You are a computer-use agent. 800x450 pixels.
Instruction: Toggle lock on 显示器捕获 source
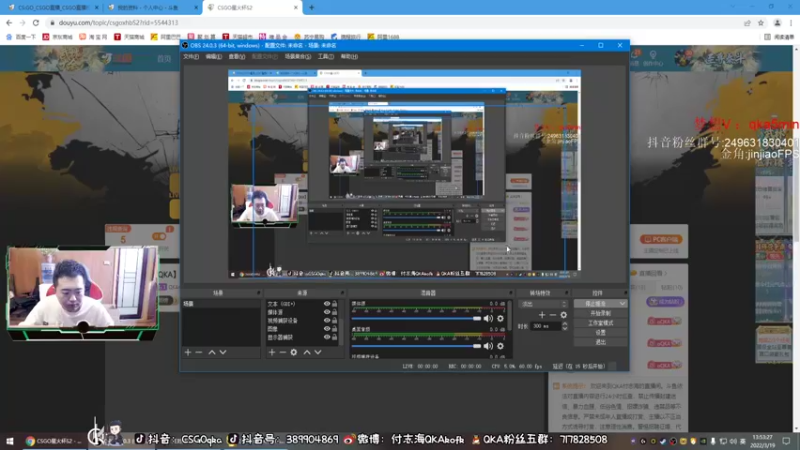tap(335, 337)
